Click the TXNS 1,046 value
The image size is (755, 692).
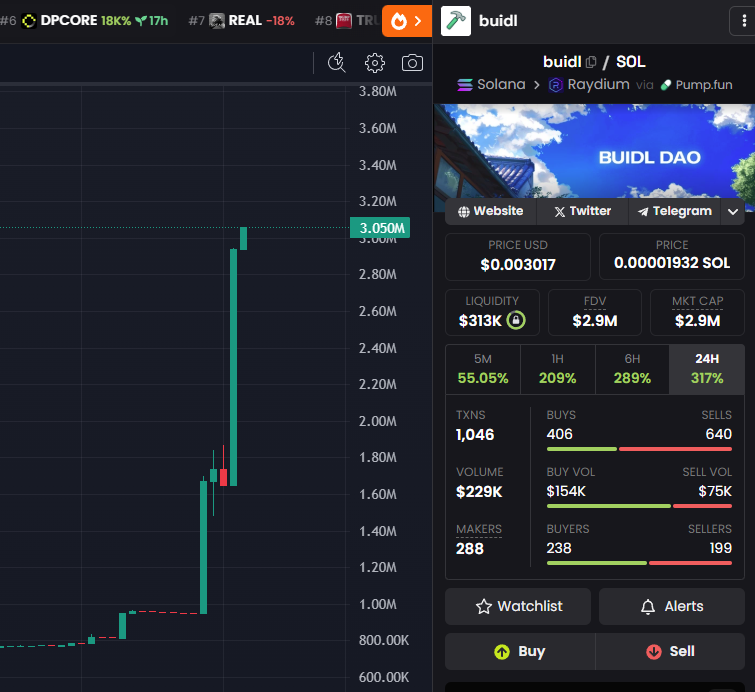point(475,435)
